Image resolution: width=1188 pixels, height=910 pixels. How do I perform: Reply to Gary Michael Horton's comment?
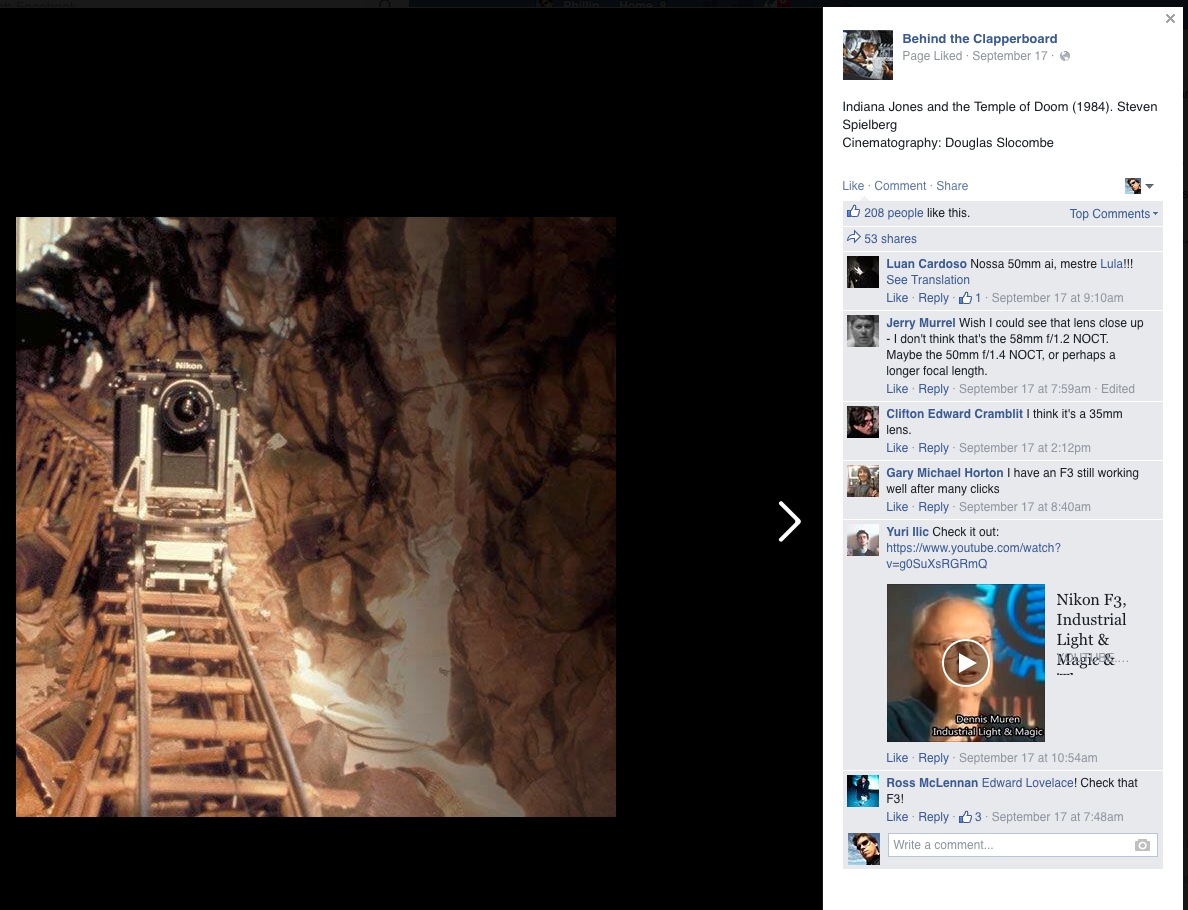[x=933, y=507]
